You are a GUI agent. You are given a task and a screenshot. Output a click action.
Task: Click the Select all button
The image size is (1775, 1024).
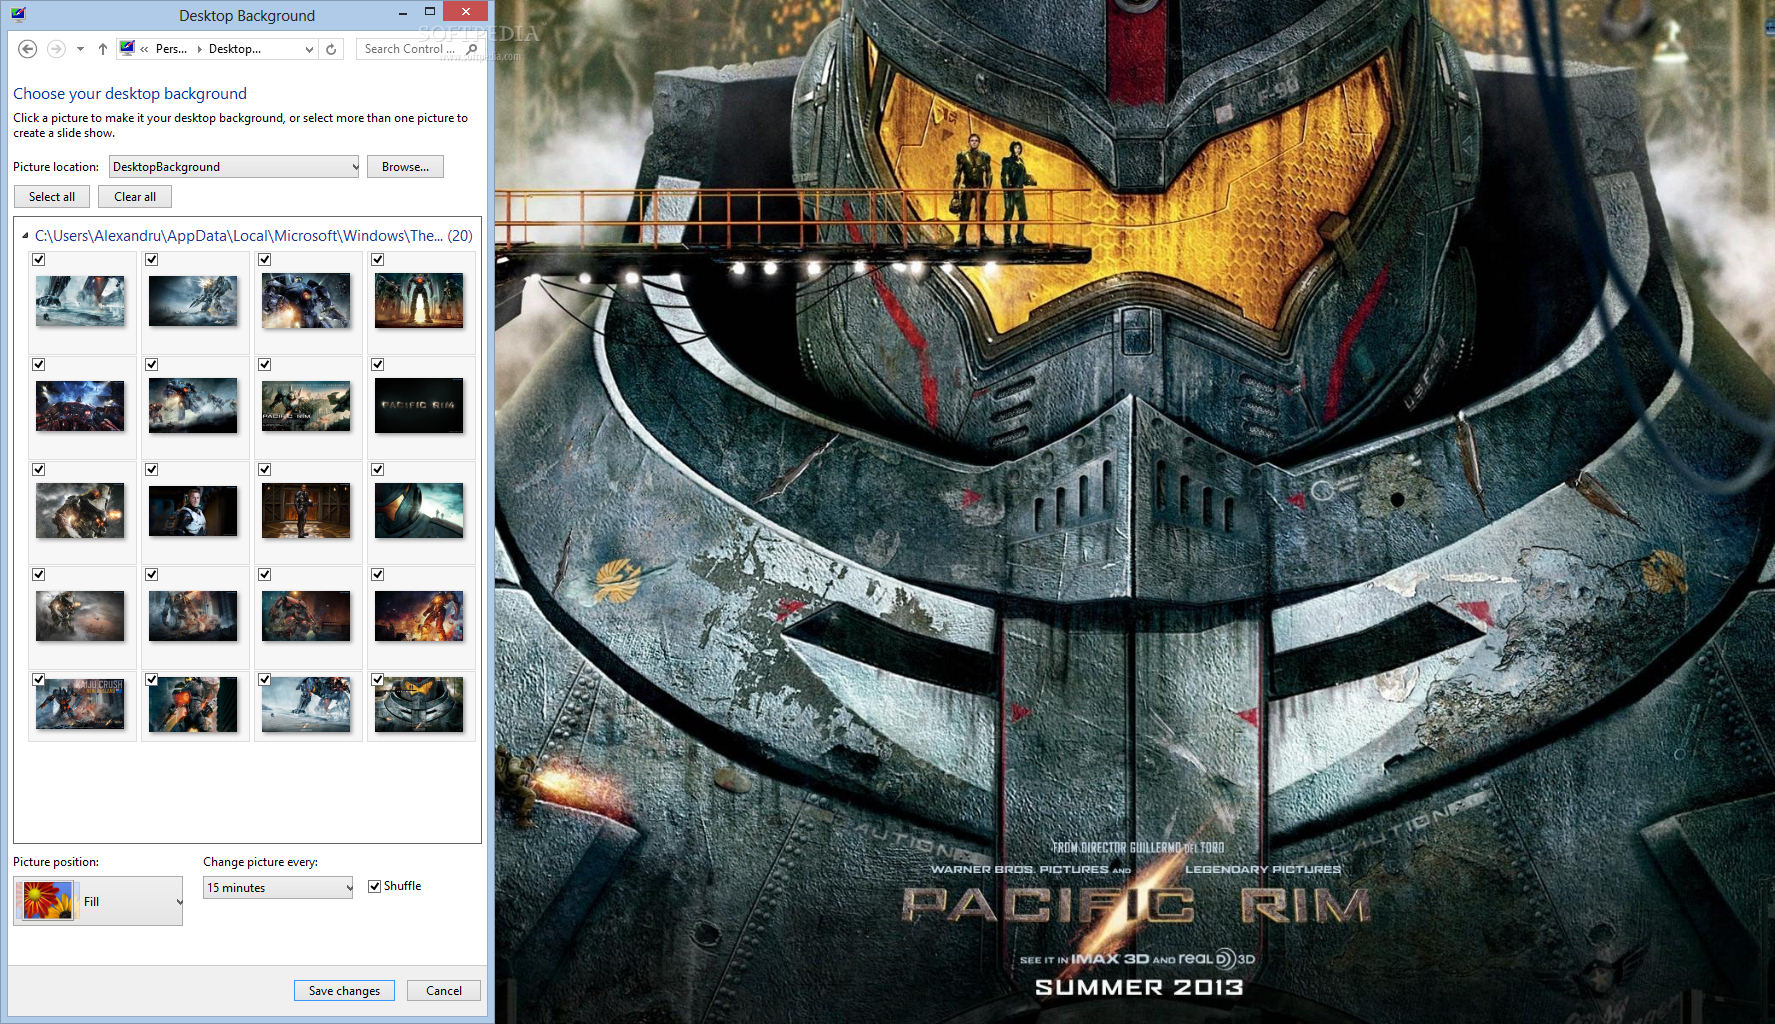pyautogui.click(x=52, y=197)
